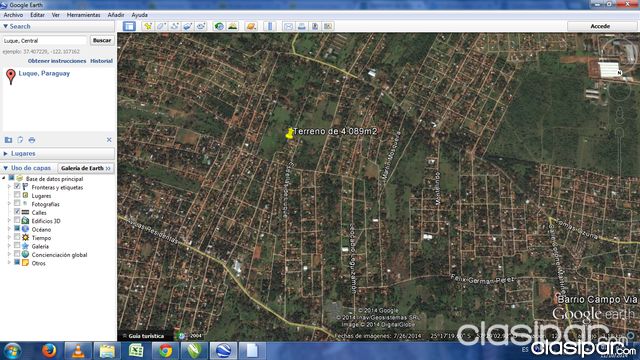Screen dimensions: 640x360
Task: Copy search results to My Places folder icon
Action: [x=8, y=140]
